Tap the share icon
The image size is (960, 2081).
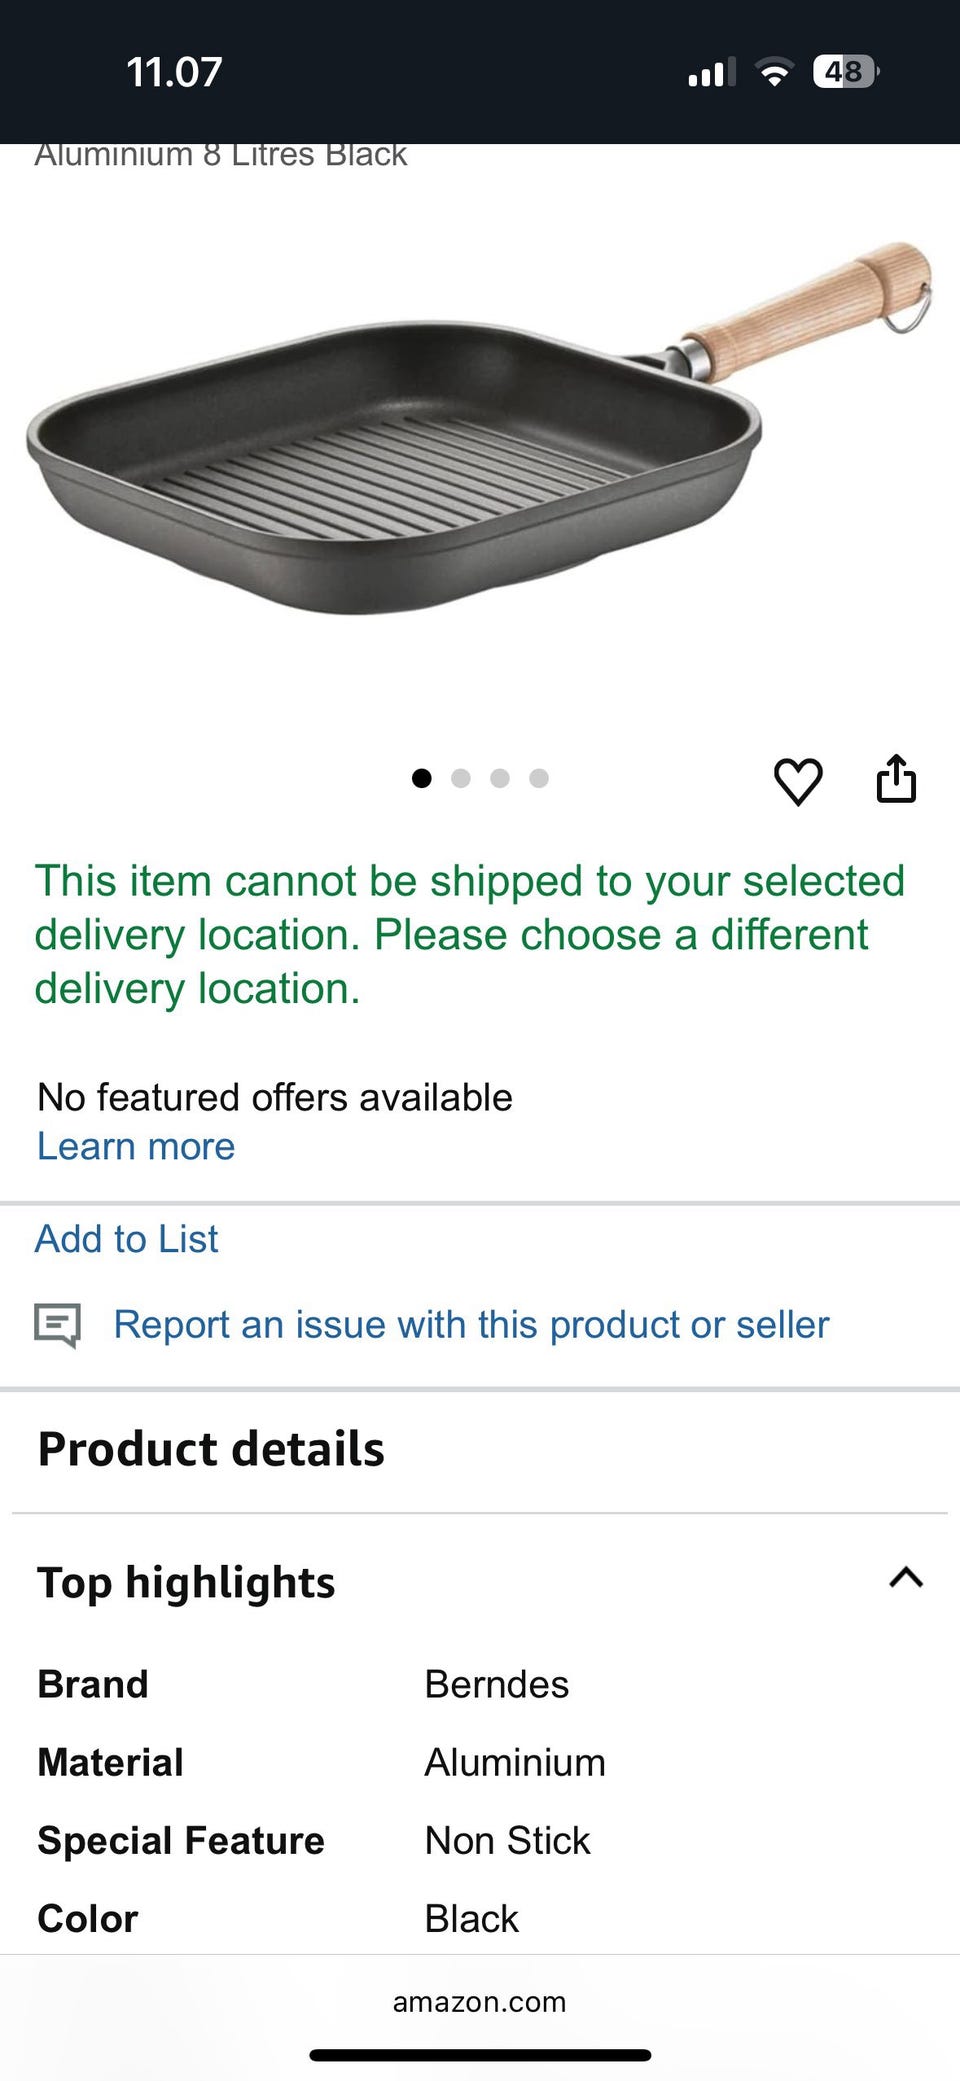896,779
